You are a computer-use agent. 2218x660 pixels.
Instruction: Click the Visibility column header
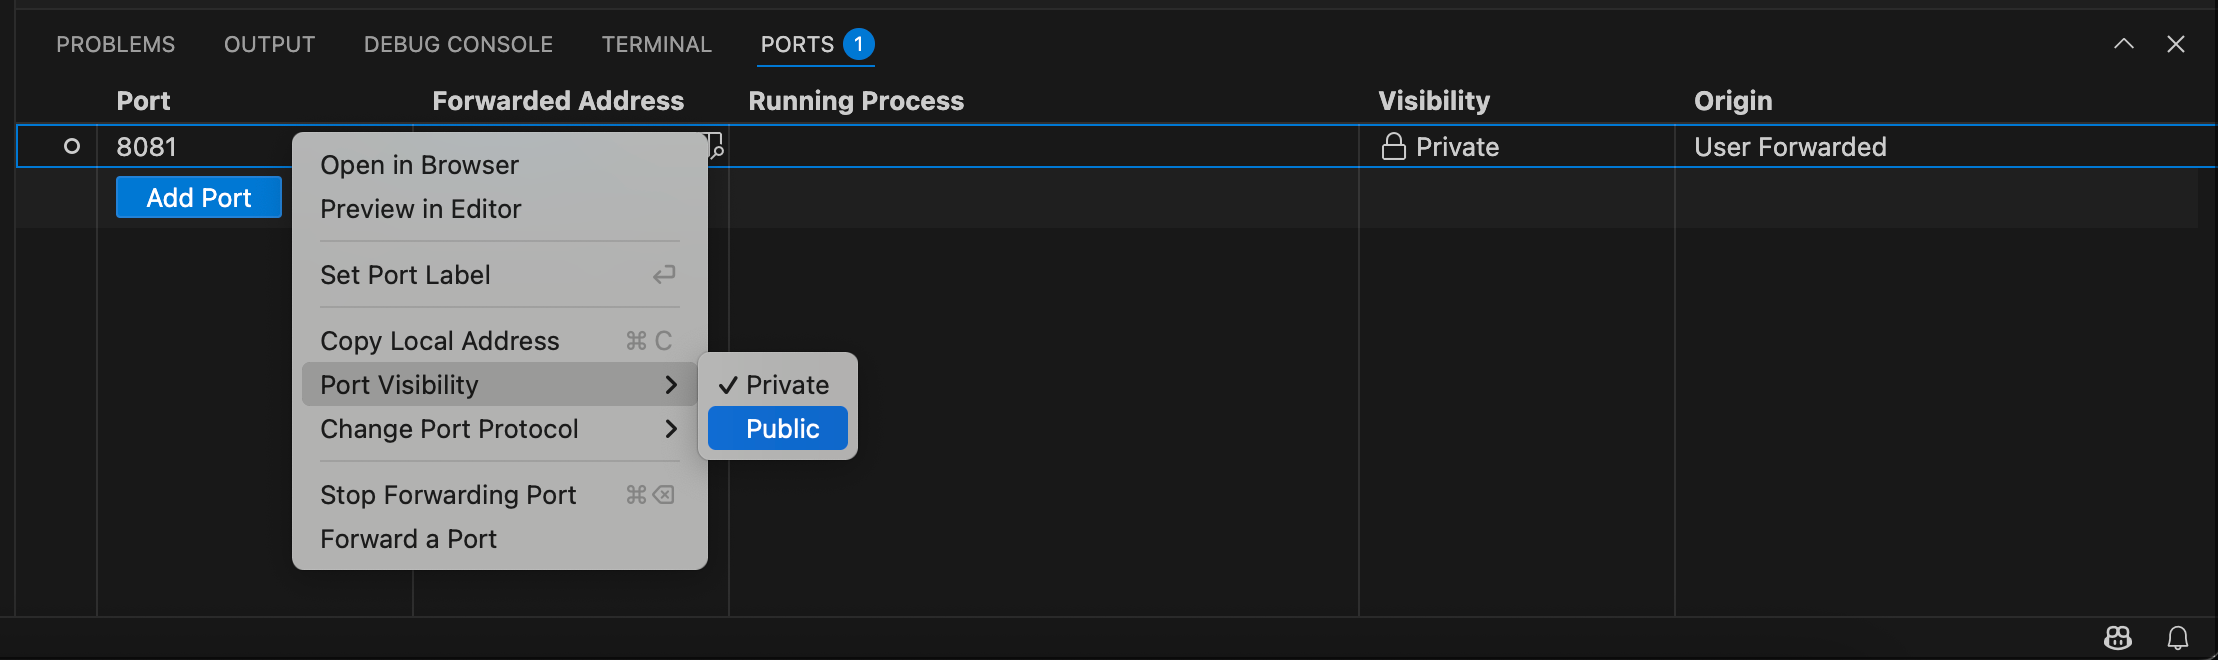point(1434,101)
